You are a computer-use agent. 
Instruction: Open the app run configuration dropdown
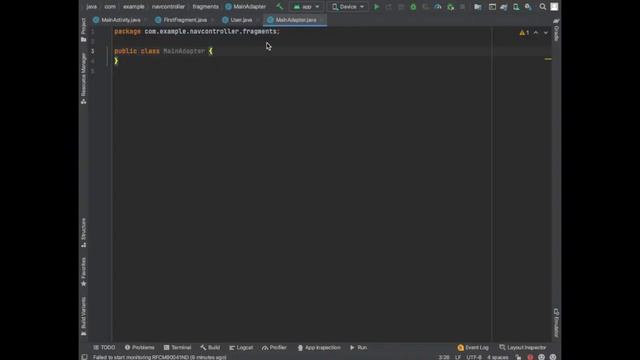pos(307,7)
